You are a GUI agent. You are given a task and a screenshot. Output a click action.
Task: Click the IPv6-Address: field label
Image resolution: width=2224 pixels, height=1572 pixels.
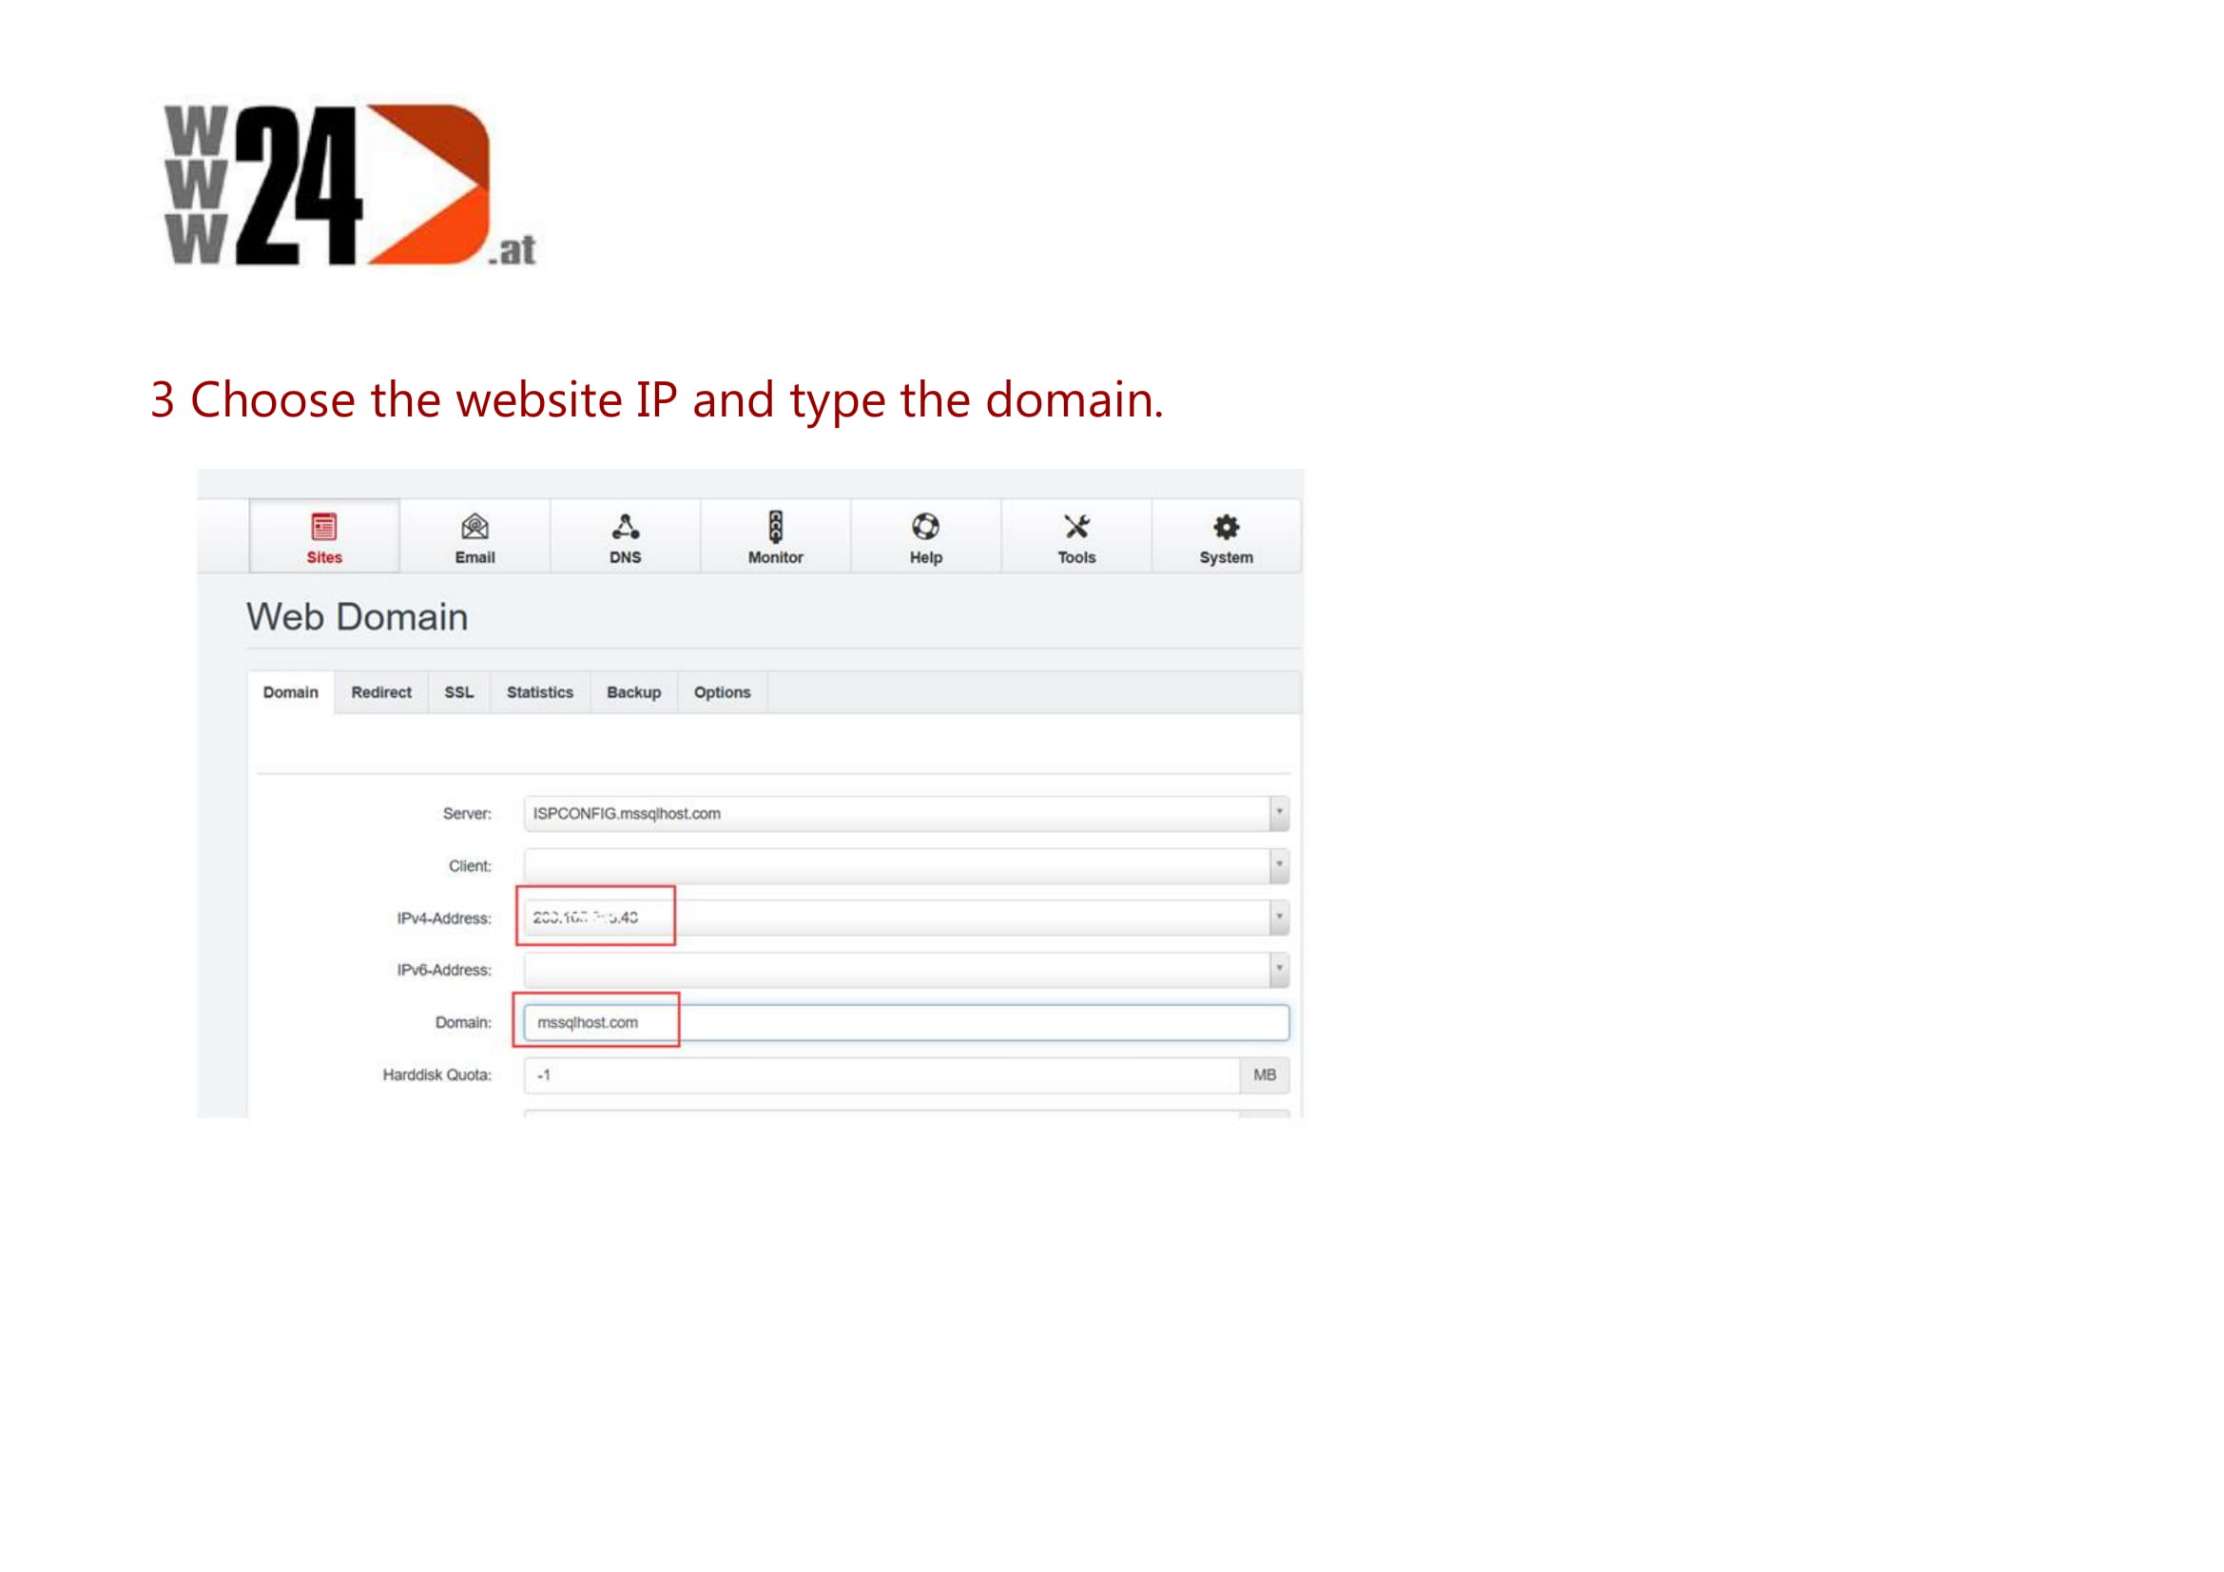tap(444, 971)
